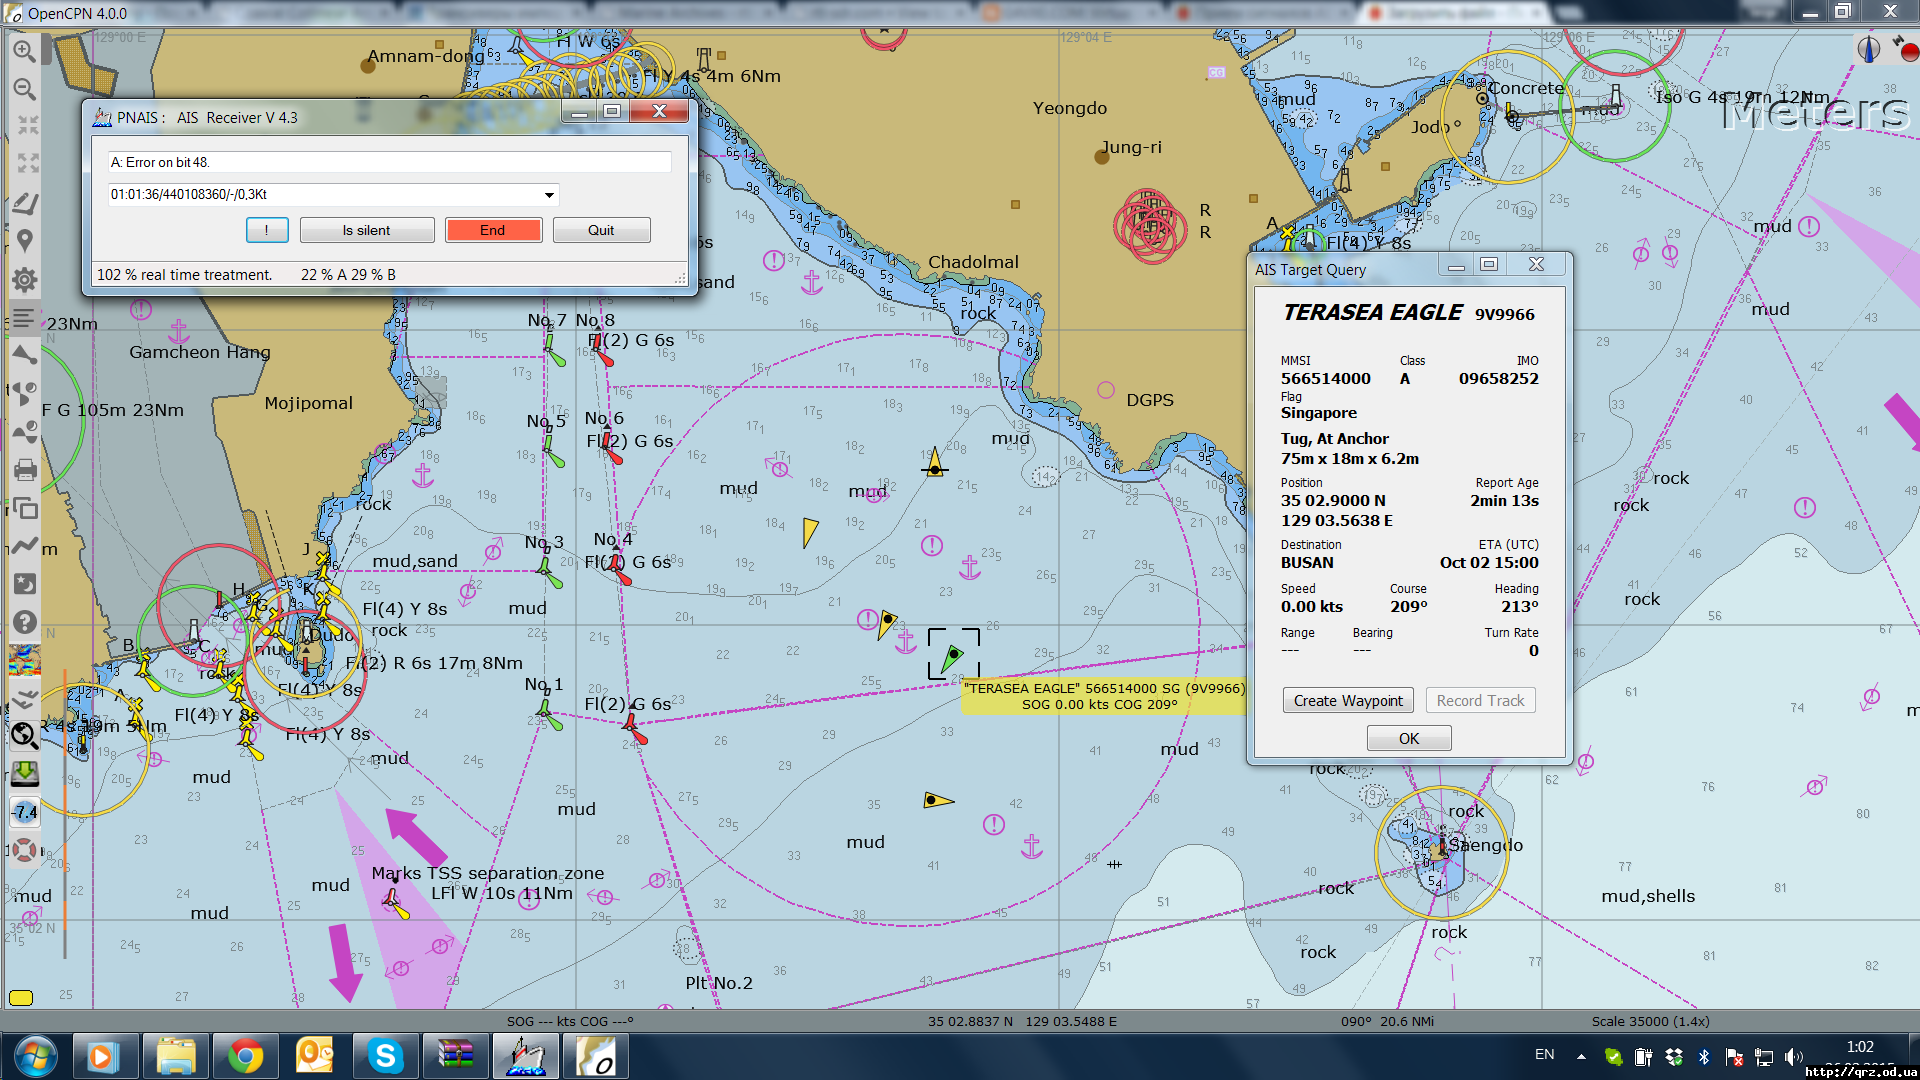The width and height of the screenshot is (1920, 1080).
Task: Zoom out of the chart
Action: [x=24, y=89]
